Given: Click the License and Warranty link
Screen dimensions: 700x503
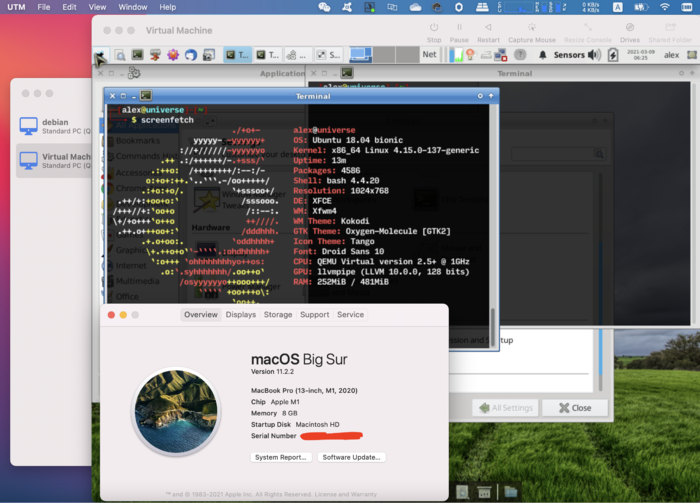Looking at the screenshot, I should (346, 494).
